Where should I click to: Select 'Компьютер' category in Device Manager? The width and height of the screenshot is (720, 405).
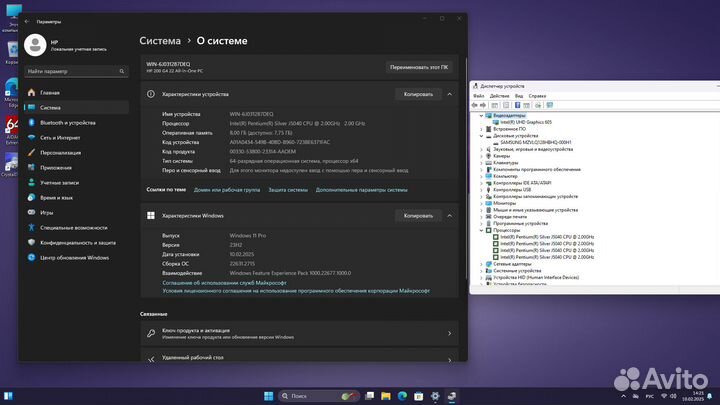[505, 176]
